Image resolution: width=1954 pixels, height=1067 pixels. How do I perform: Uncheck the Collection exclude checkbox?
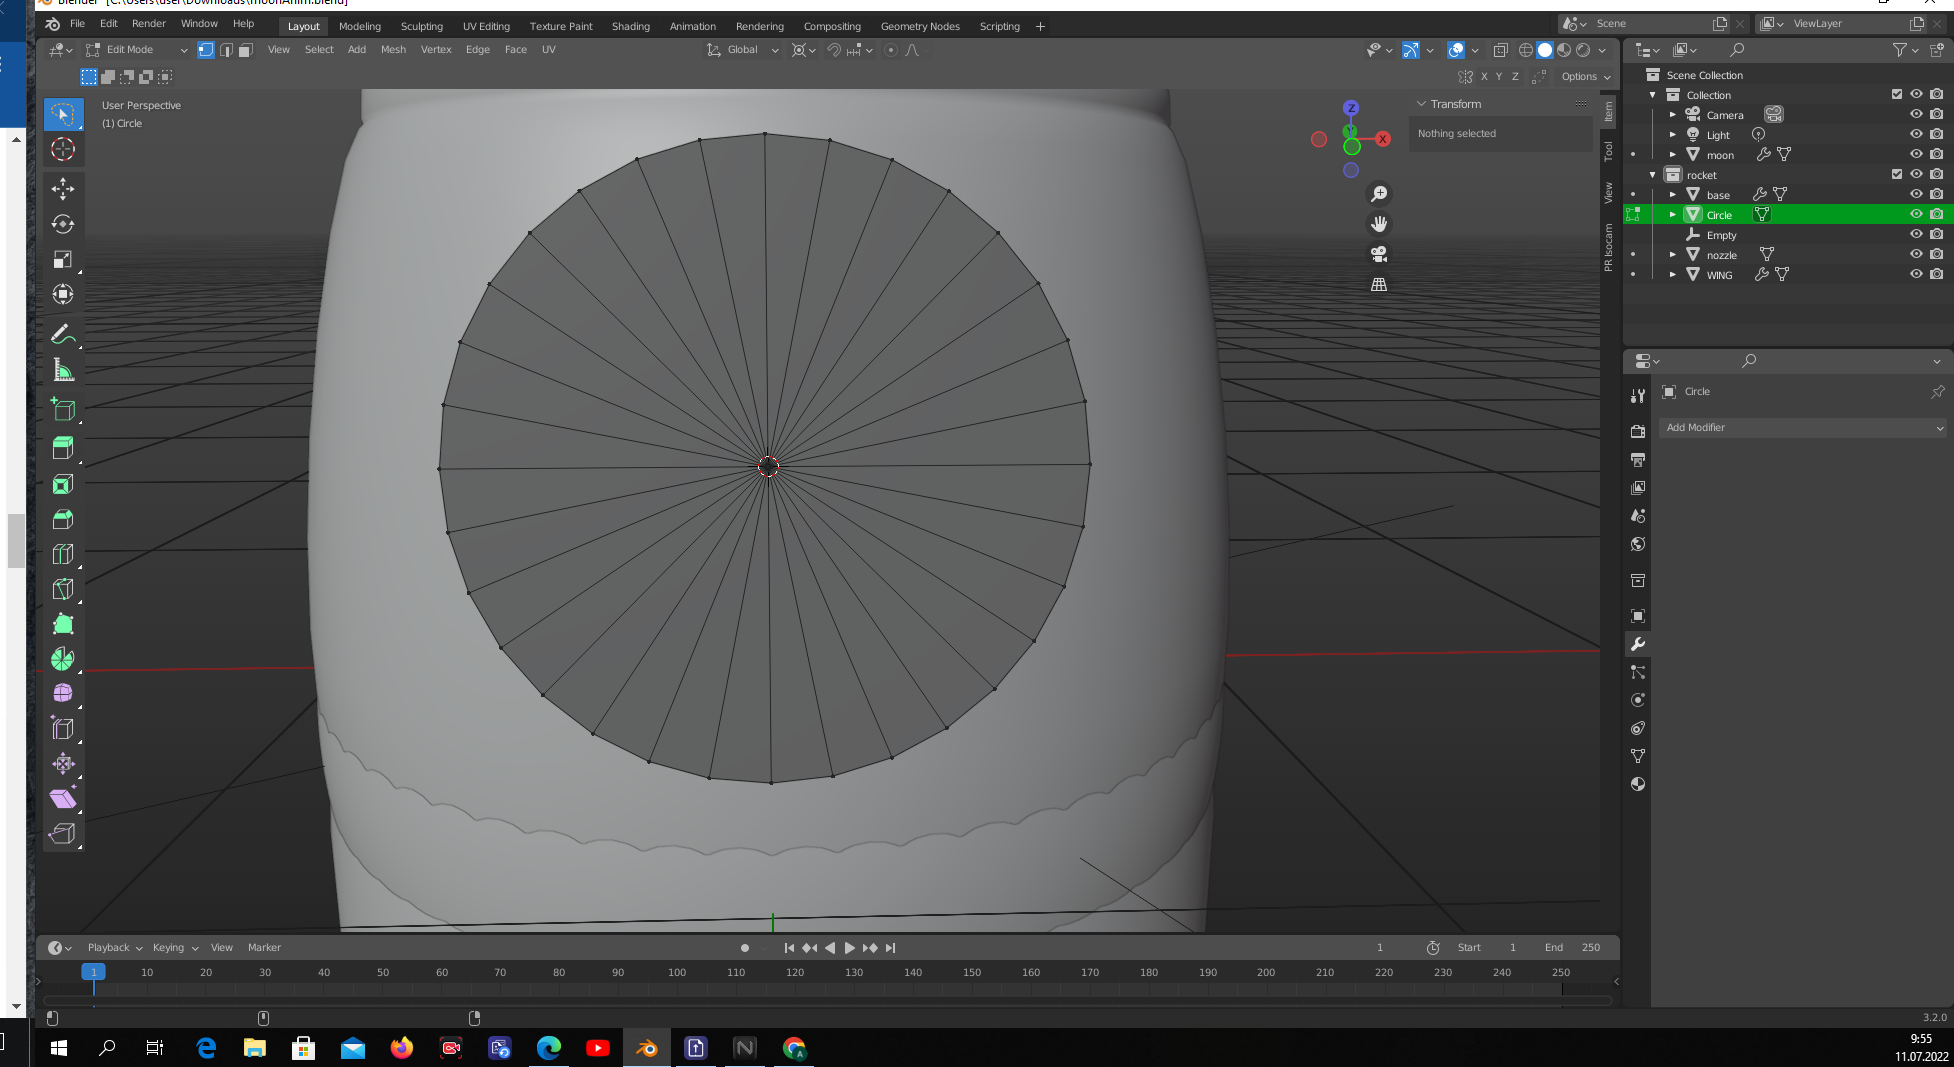click(1897, 94)
